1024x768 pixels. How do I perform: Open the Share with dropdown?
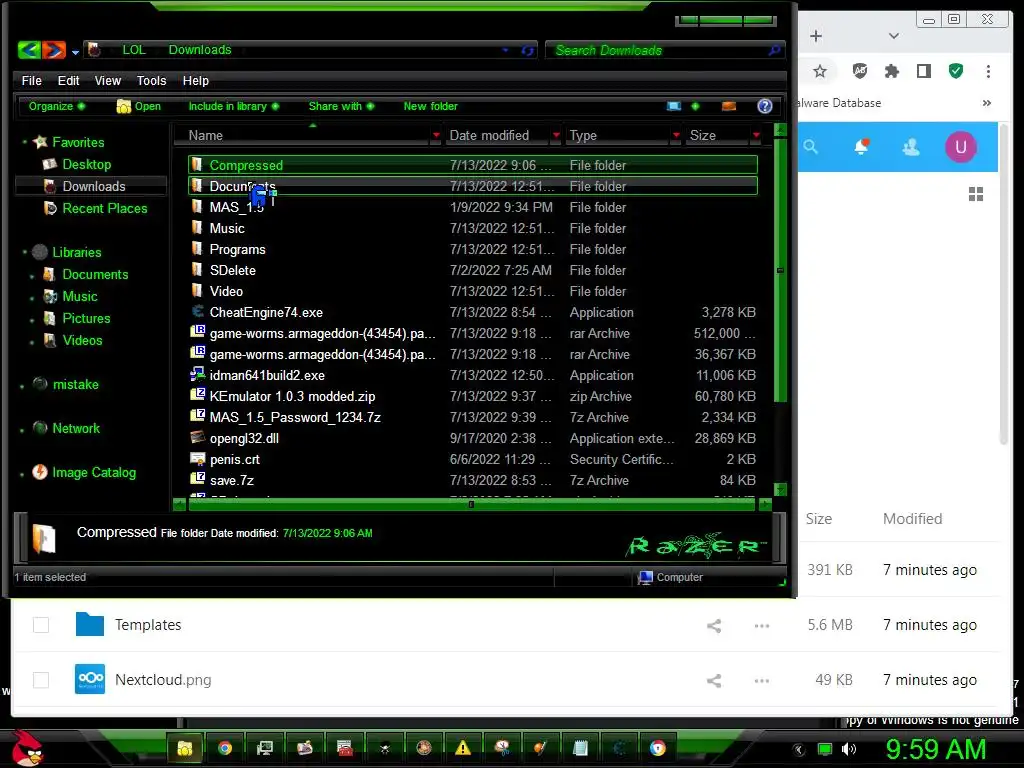coord(342,106)
